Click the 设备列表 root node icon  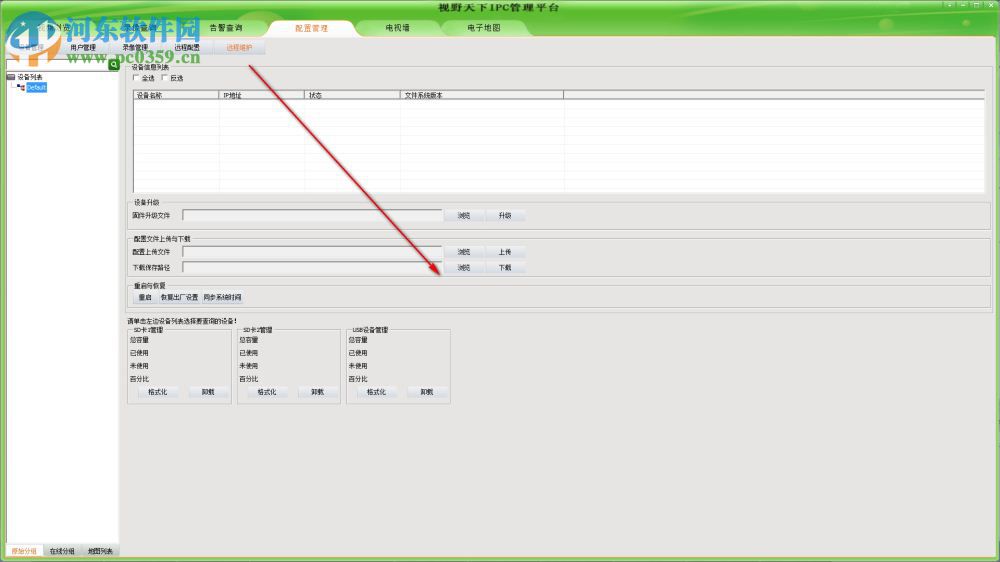pos(11,77)
